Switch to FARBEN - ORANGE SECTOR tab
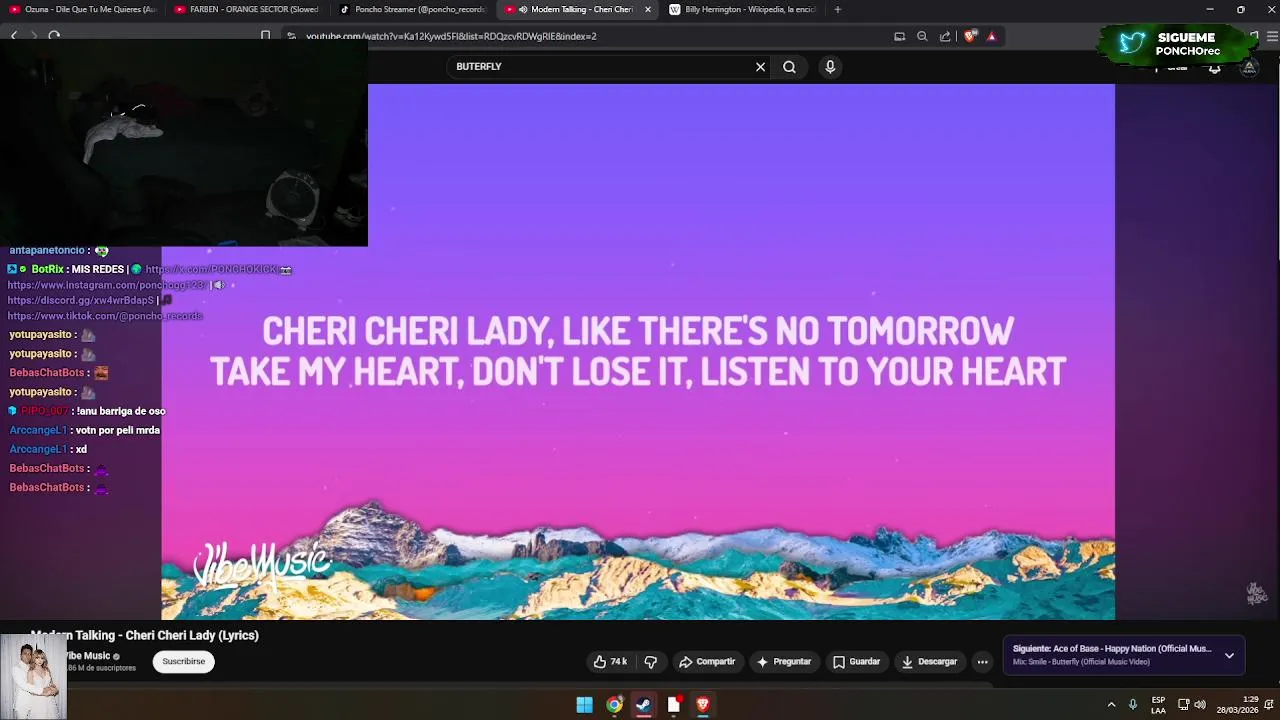The width and height of the screenshot is (1280, 720). (247, 9)
